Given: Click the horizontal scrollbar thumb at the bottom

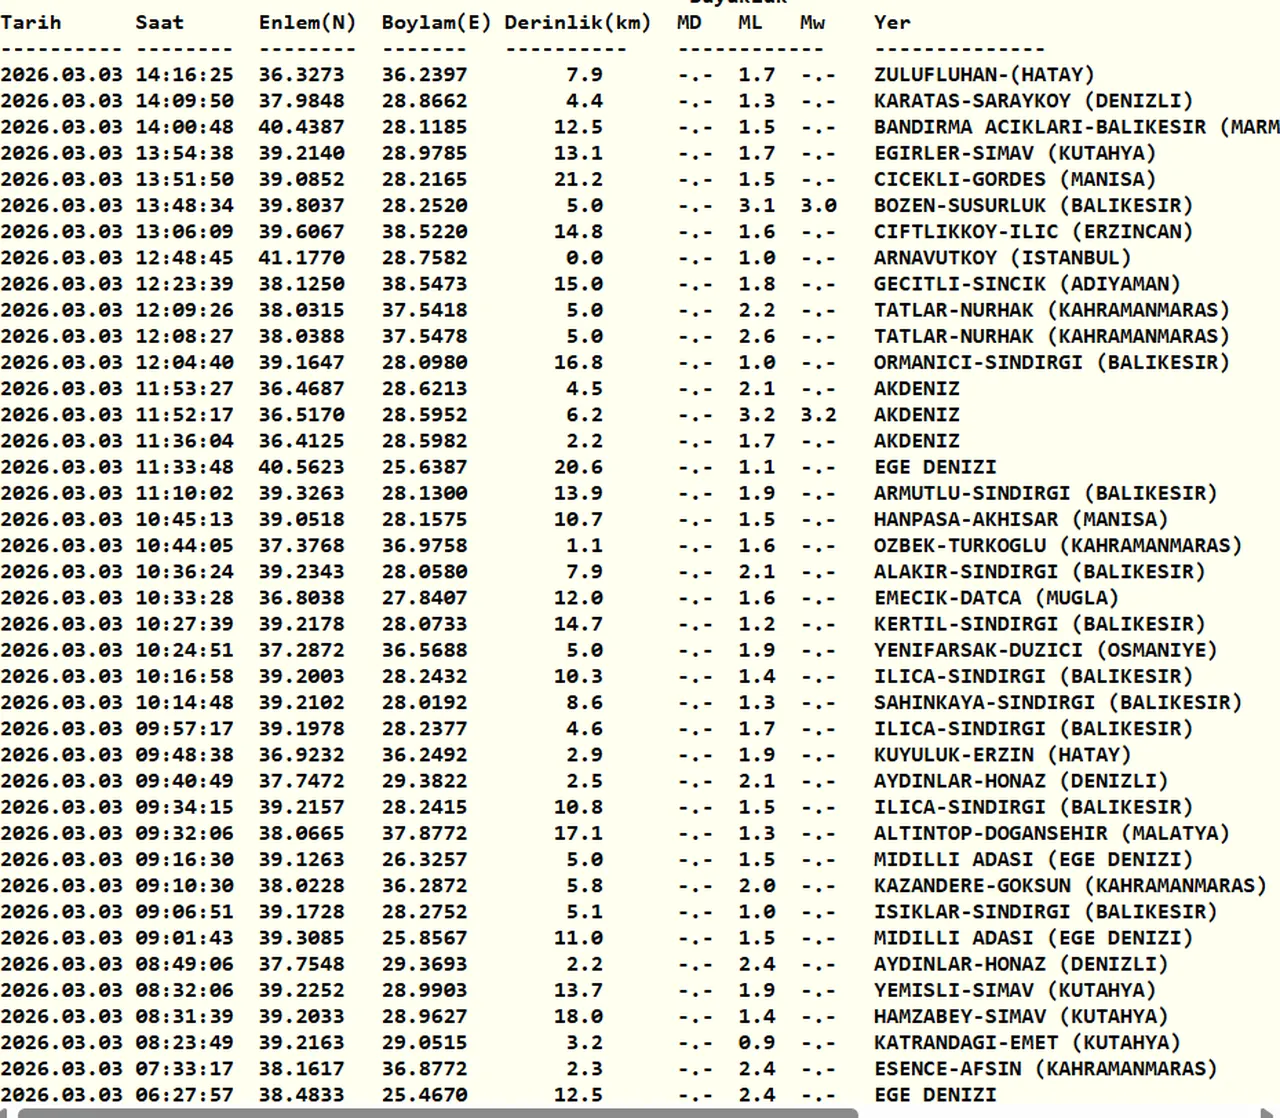Looking at the screenshot, I should pyautogui.click(x=437, y=1112).
